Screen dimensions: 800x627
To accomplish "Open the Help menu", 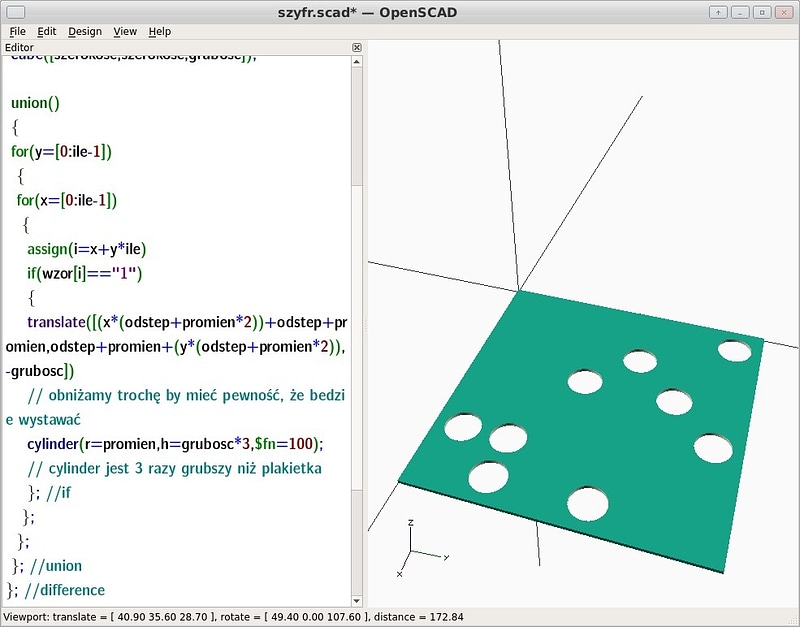I will pos(160,32).
